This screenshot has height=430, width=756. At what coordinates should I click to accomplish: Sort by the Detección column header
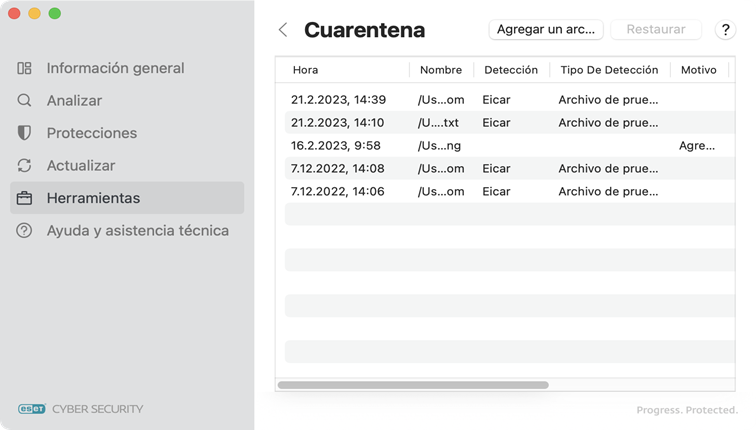[510, 70]
